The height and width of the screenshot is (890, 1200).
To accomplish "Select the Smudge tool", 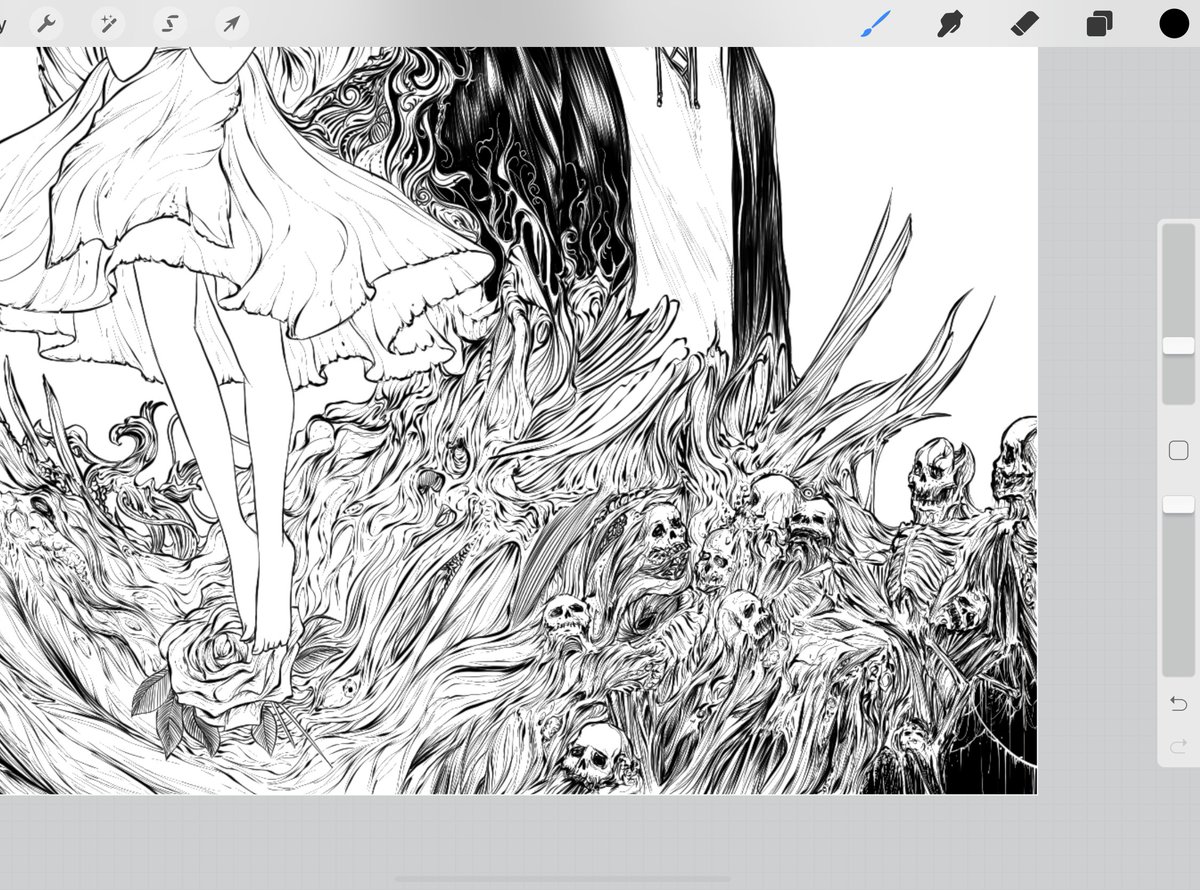I will point(950,23).
